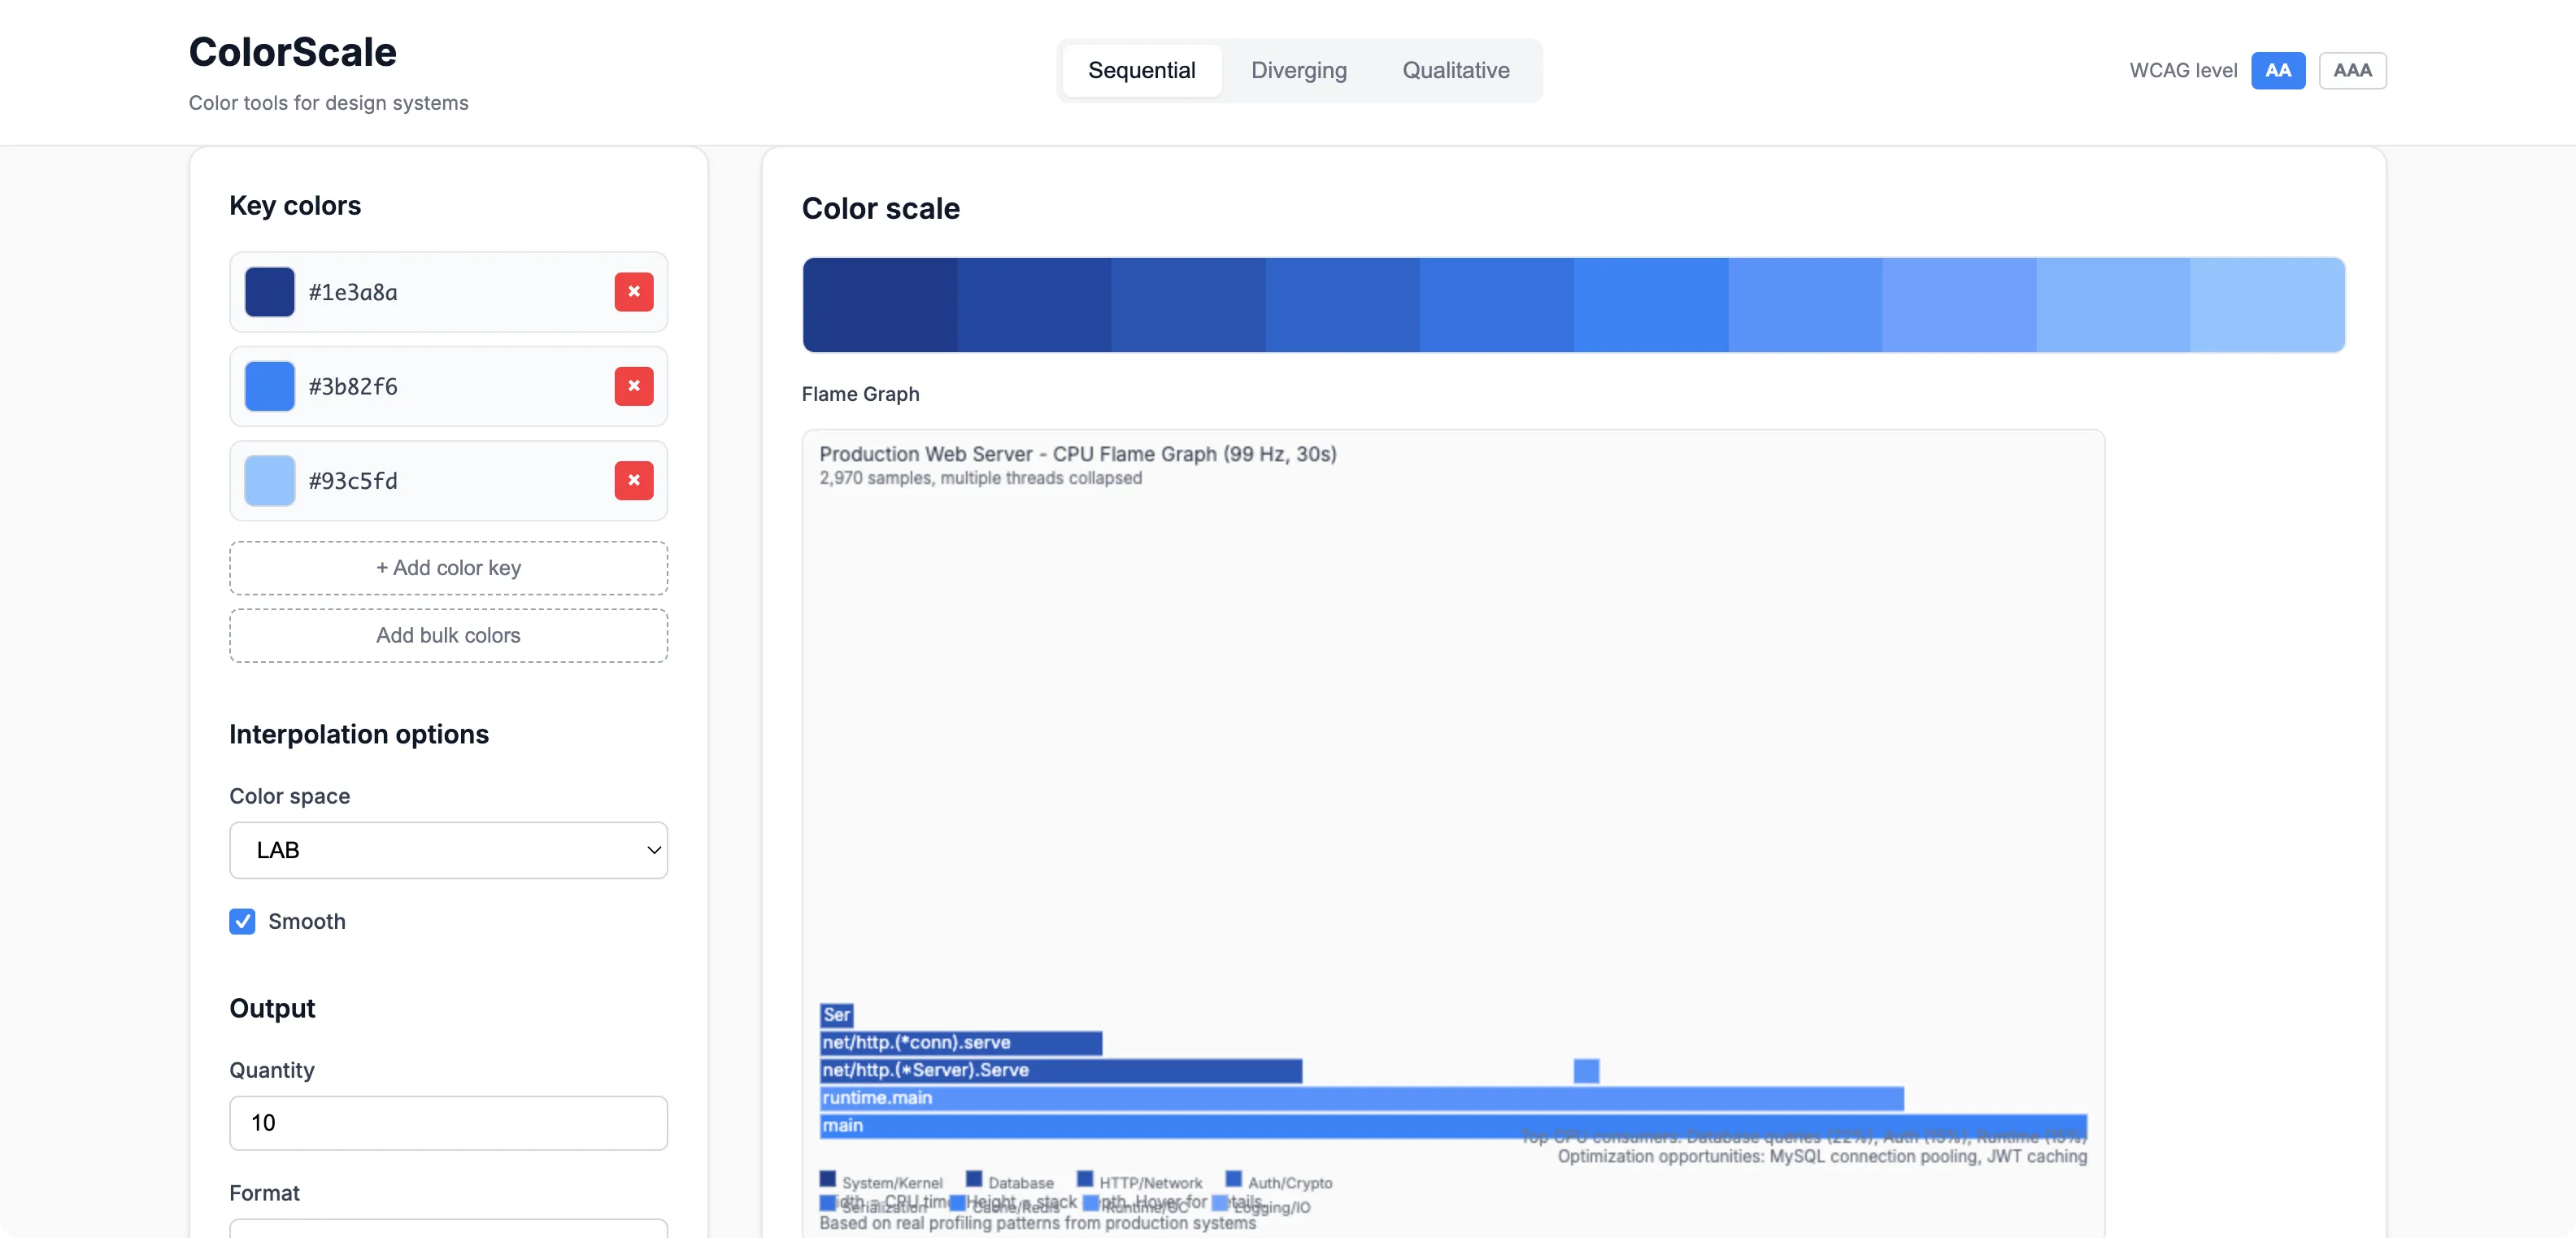The width and height of the screenshot is (2576, 1238).
Task: Click Add bulk colors button
Action: click(x=448, y=635)
